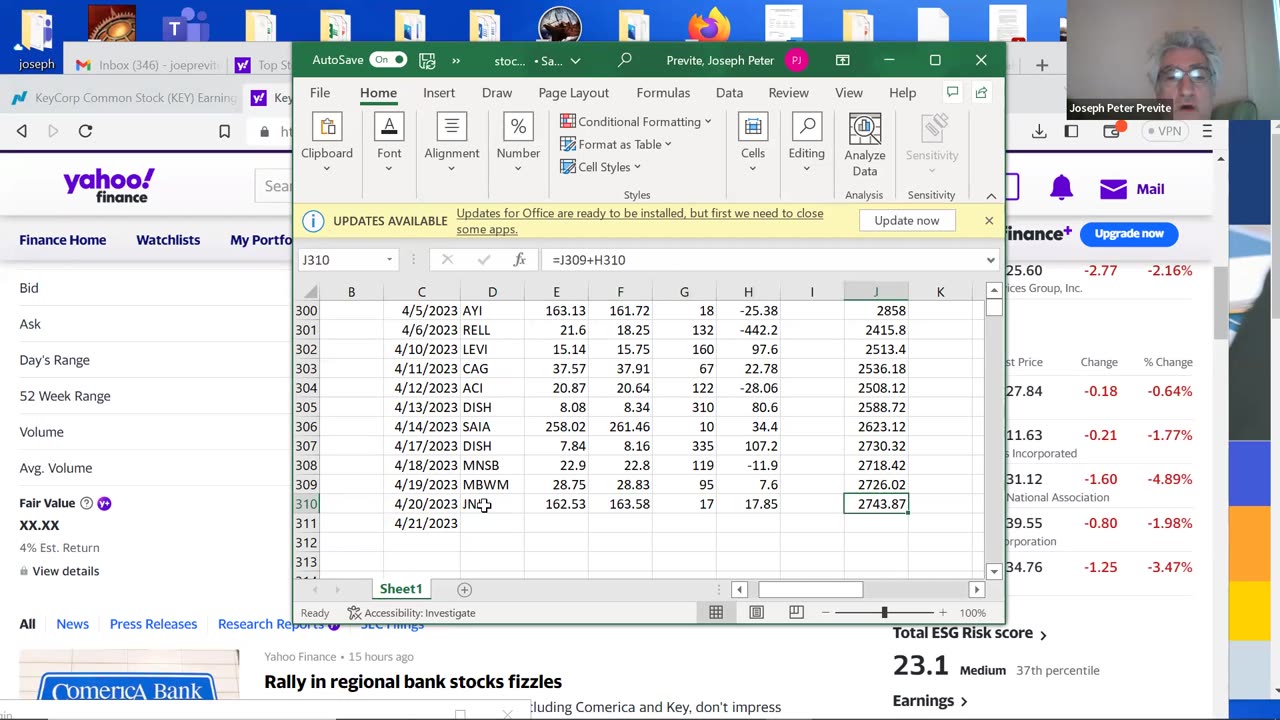Click the zoom out minus button
Screen dimensions: 1280x720
(x=825, y=612)
